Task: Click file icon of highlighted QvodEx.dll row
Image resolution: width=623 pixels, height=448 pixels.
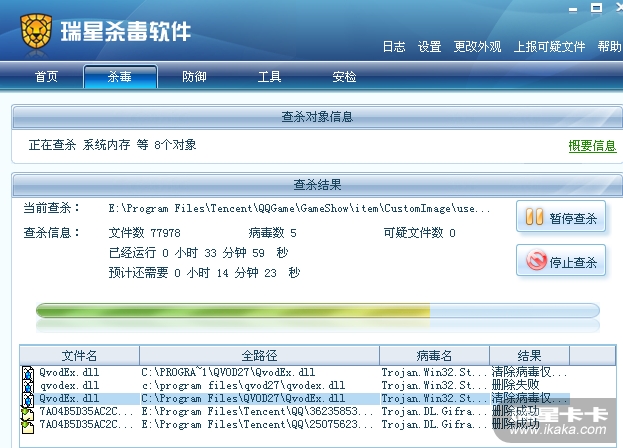Action: point(28,399)
